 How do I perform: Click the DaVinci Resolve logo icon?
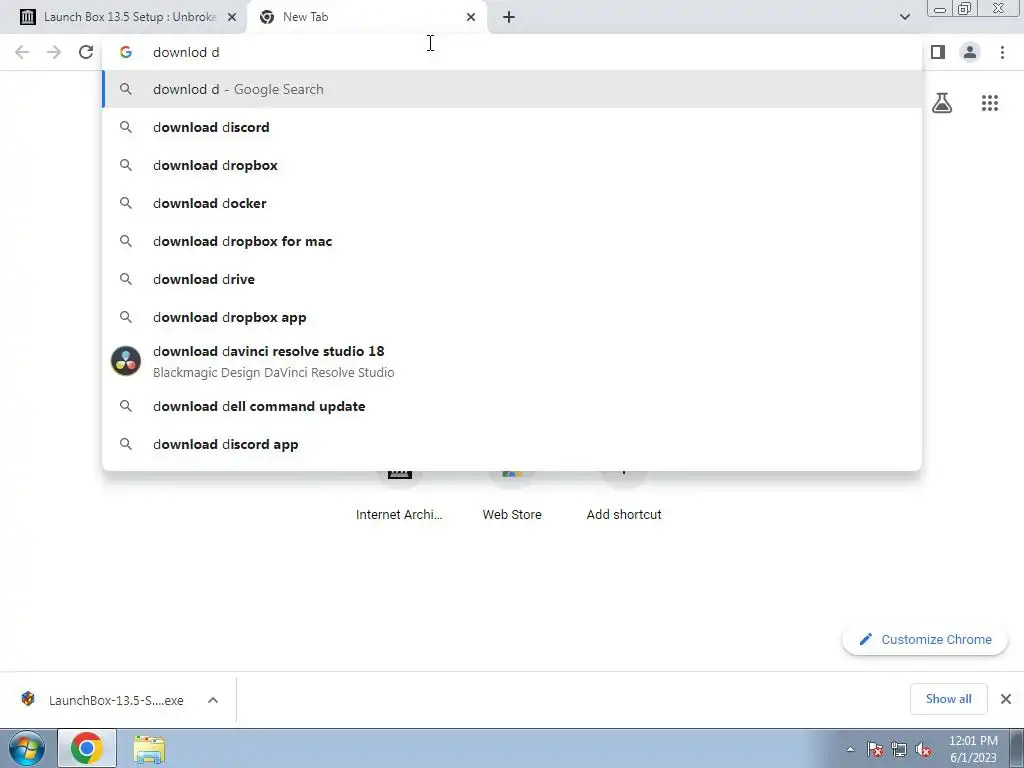[126, 360]
